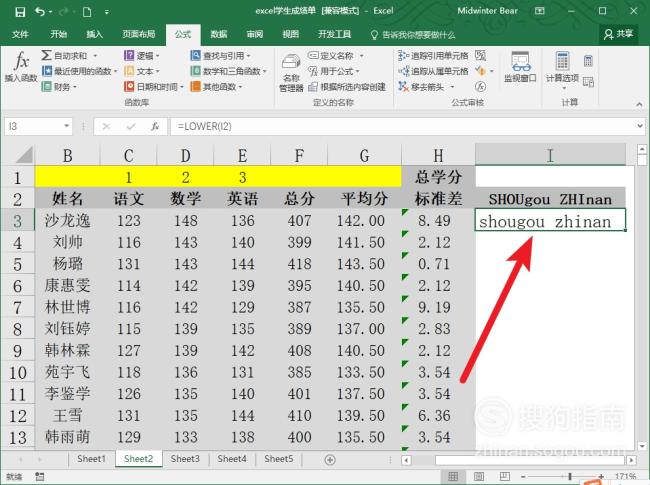
Task: Click the 计算工作表 icon
Action: pos(588,82)
